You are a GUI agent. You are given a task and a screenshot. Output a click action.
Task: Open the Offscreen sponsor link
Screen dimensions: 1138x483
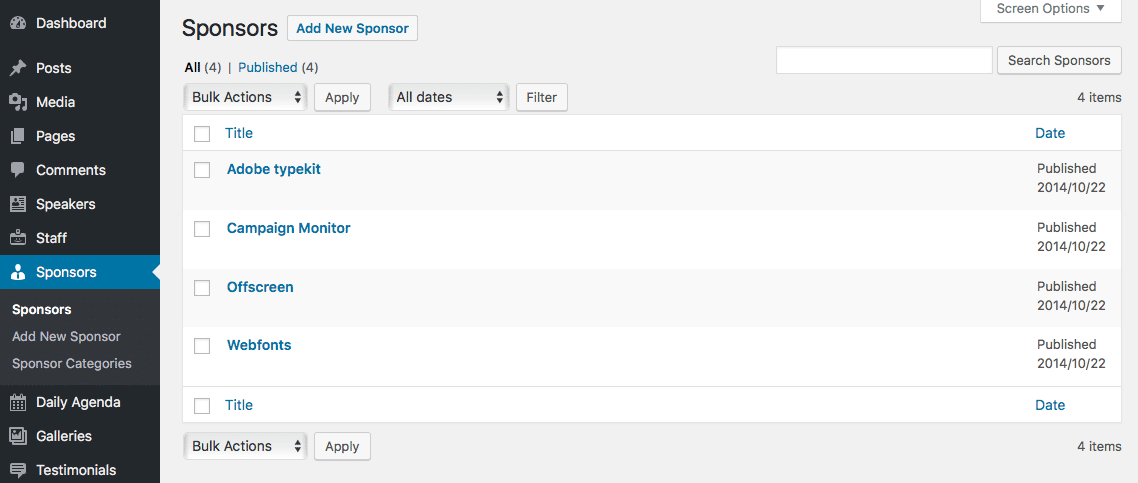tap(260, 287)
